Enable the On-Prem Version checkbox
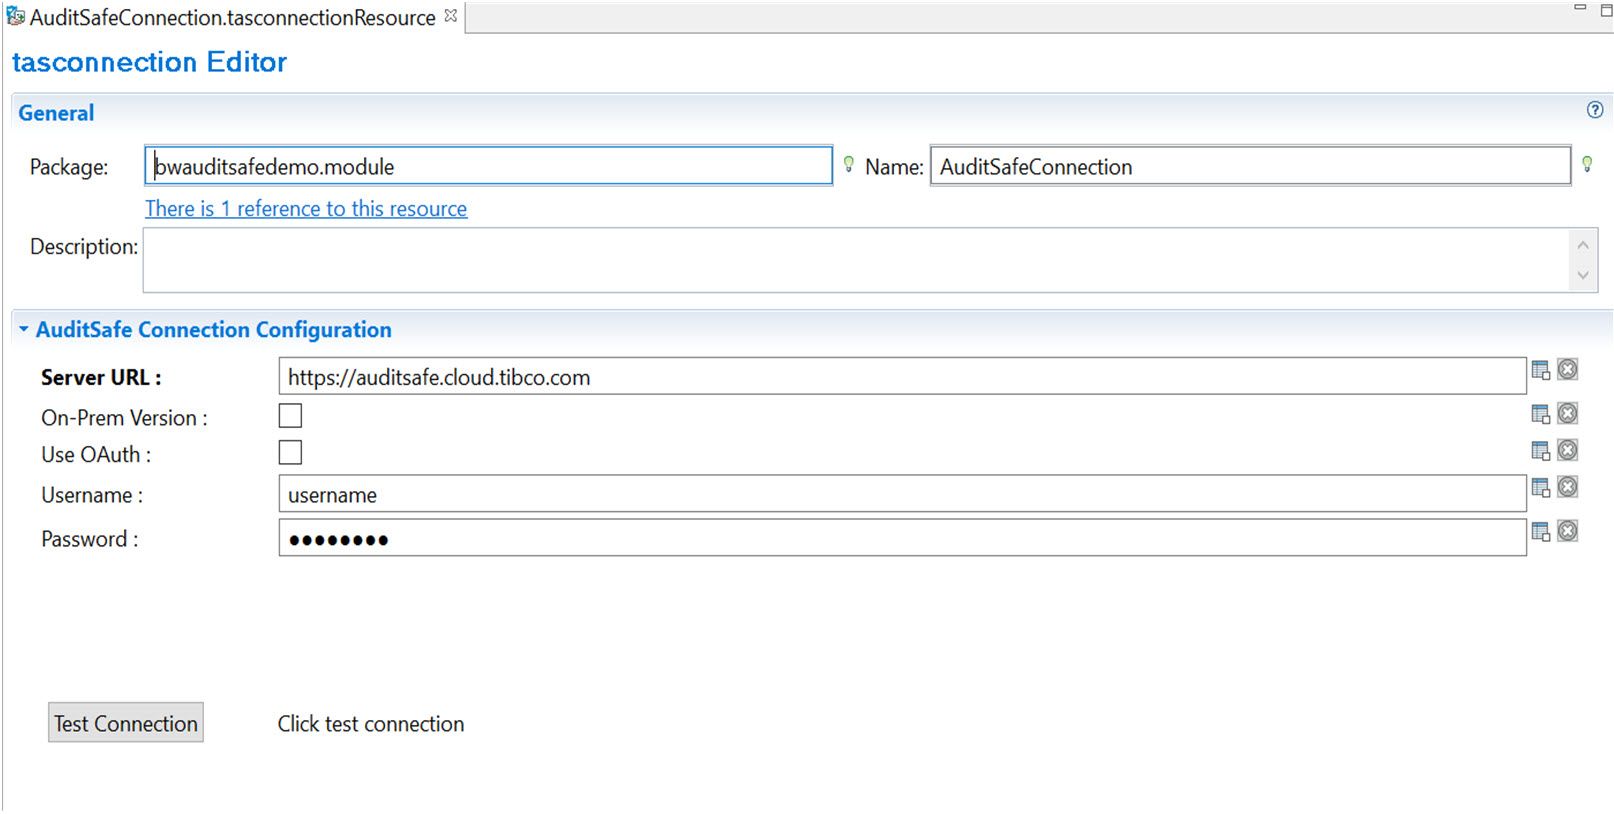This screenshot has height=814, width=1614. coord(290,416)
